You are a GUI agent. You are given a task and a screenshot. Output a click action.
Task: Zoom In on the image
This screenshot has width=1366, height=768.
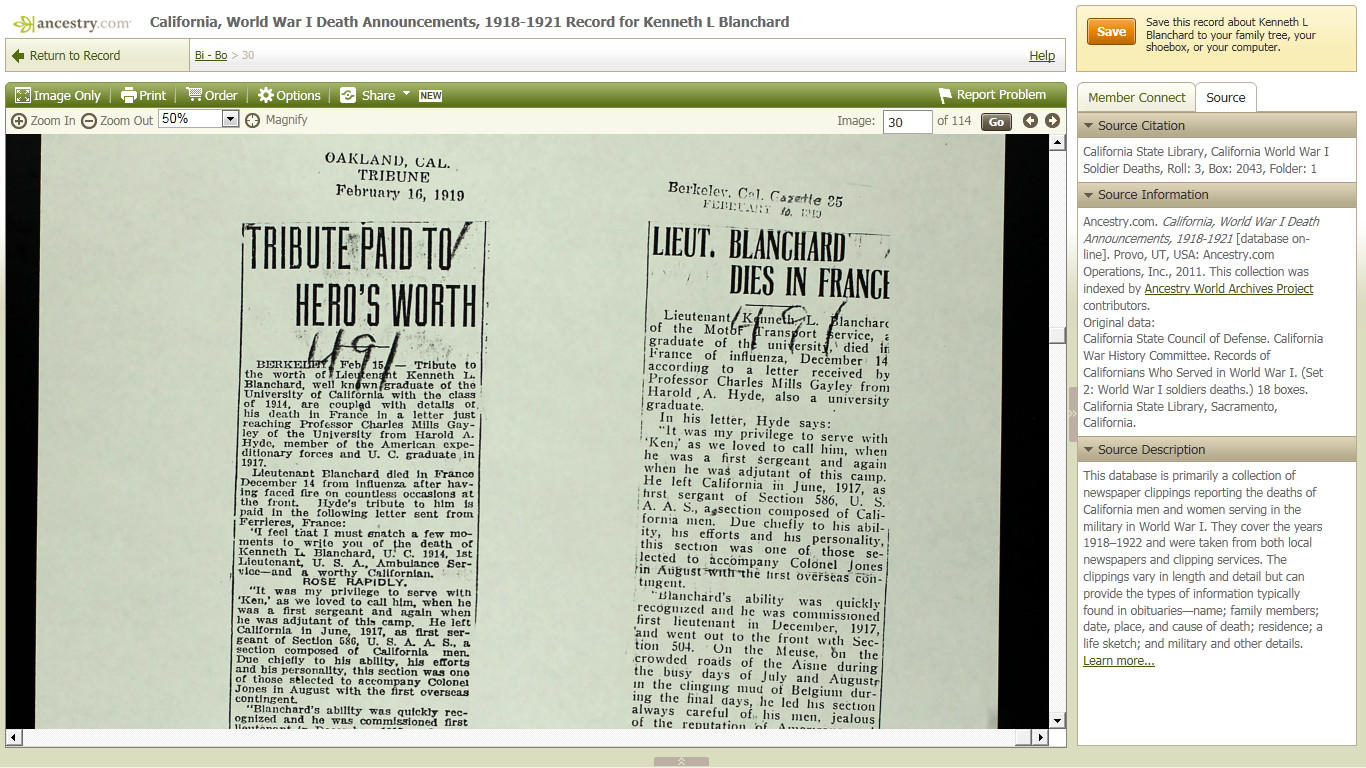[x=43, y=120]
